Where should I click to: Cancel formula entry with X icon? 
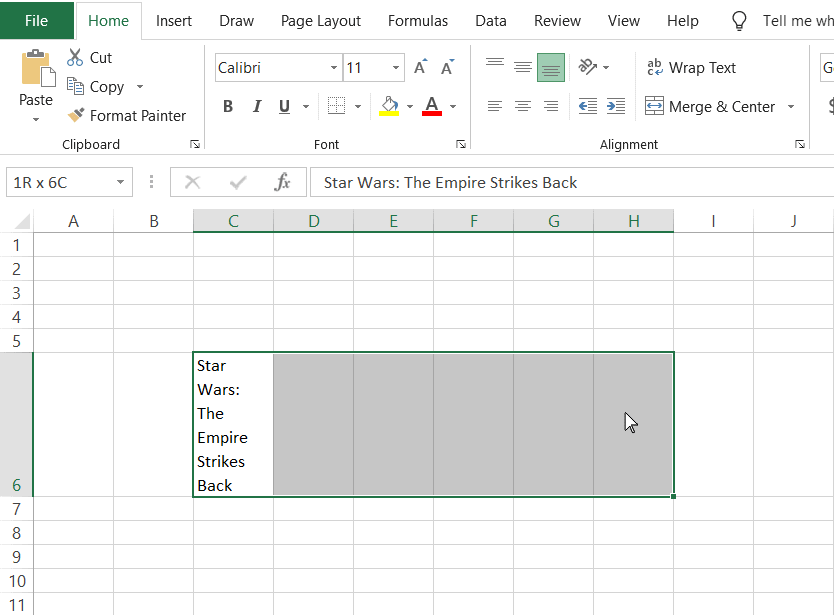click(x=193, y=182)
